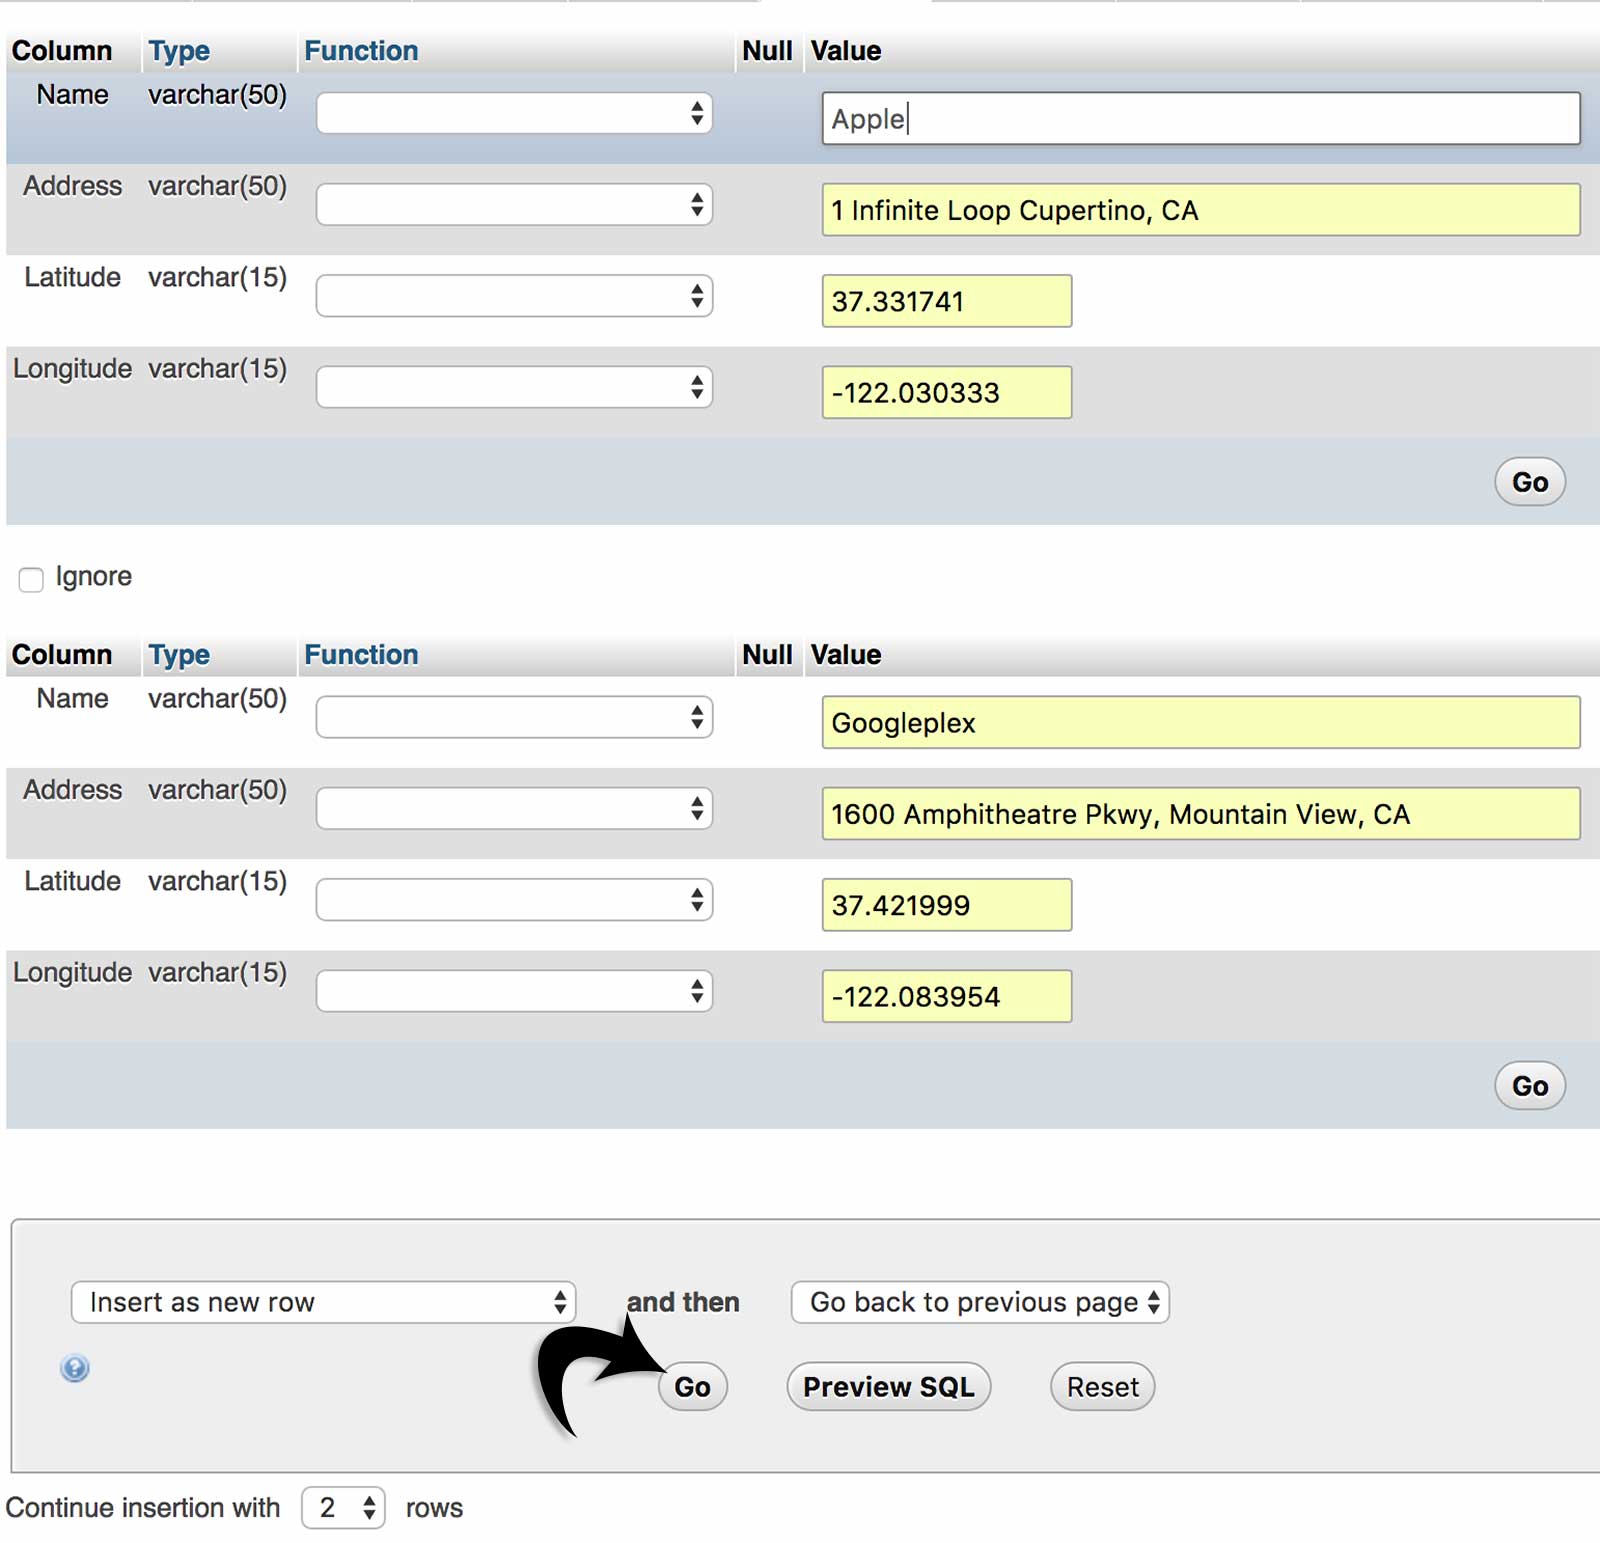Click the Function header link in second table

[x=361, y=655]
